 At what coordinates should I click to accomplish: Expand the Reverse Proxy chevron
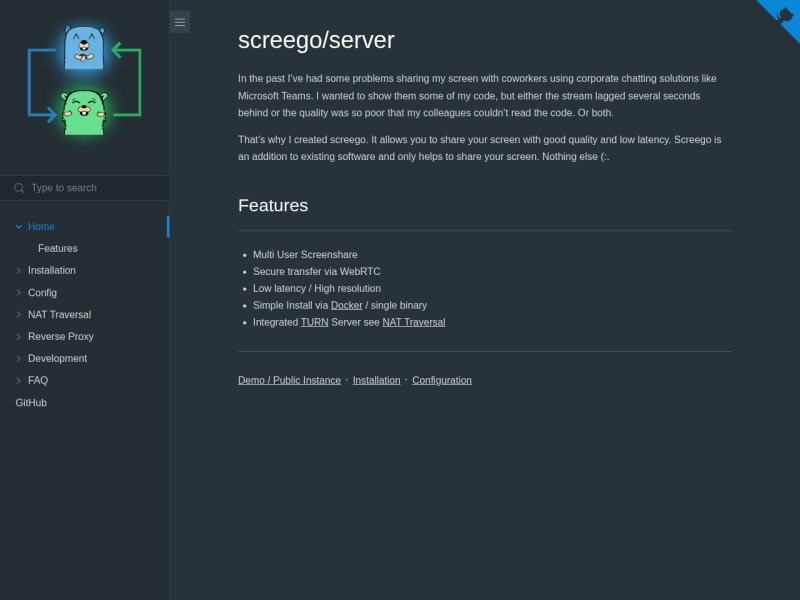pos(18,336)
